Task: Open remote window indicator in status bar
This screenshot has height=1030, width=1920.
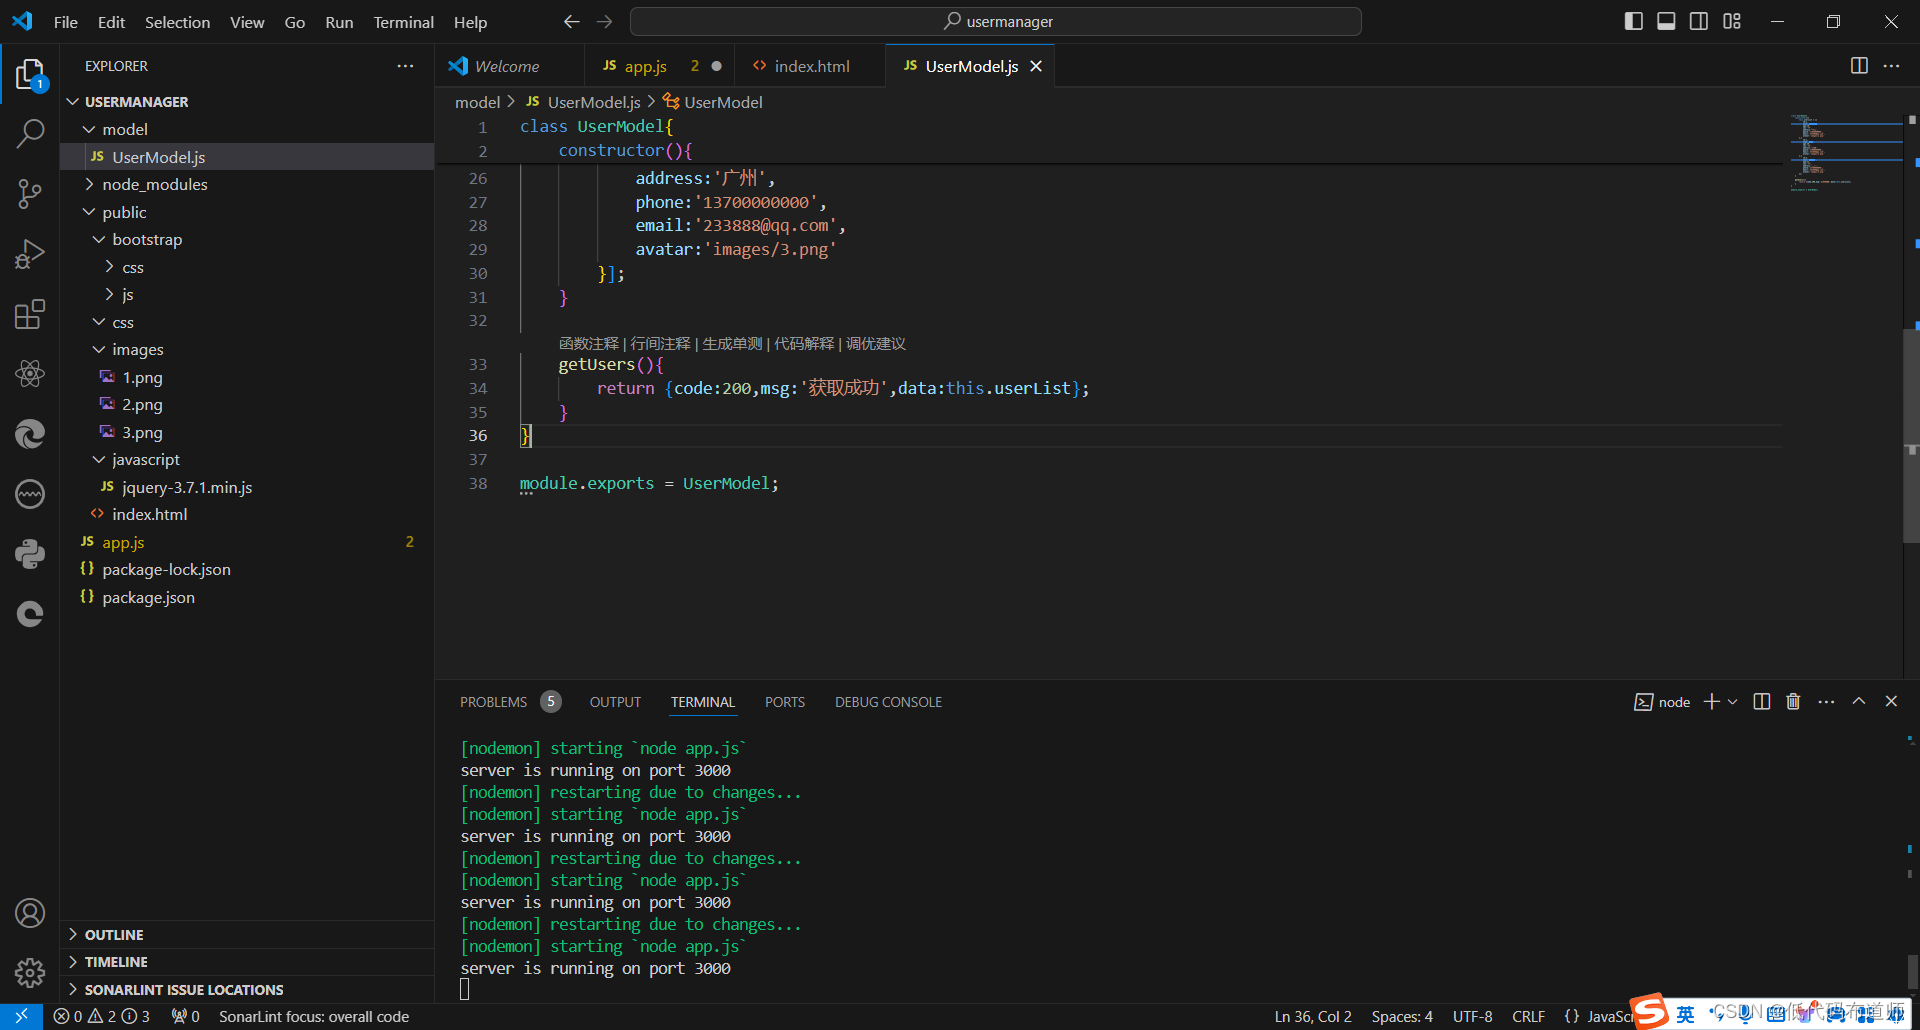Action: 21,1016
